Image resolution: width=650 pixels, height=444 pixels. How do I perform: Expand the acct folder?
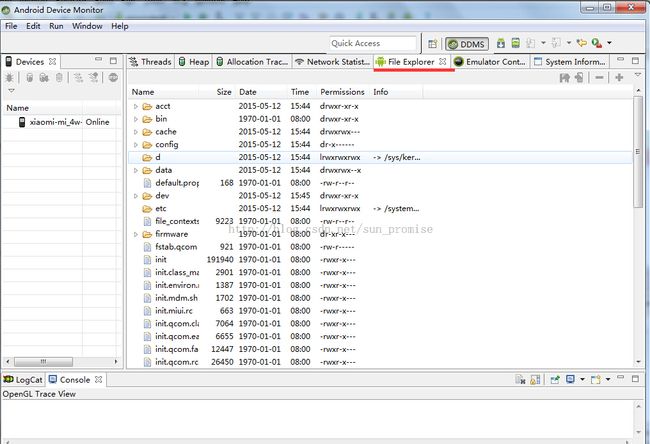[x=136, y=107]
